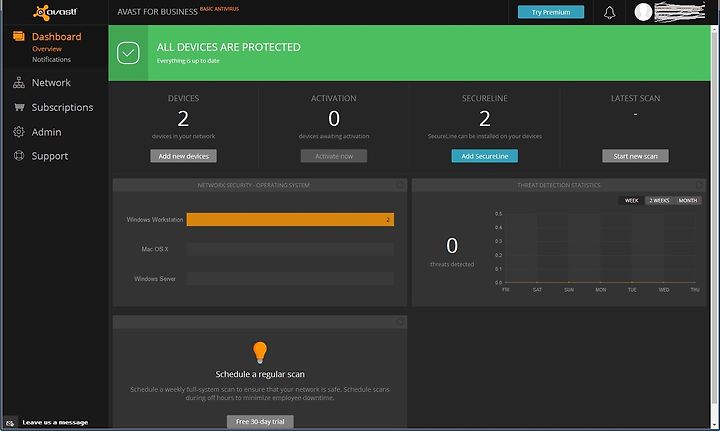The height and width of the screenshot is (431, 720).
Task: Click the Network sidebar icon
Action: tap(19, 83)
